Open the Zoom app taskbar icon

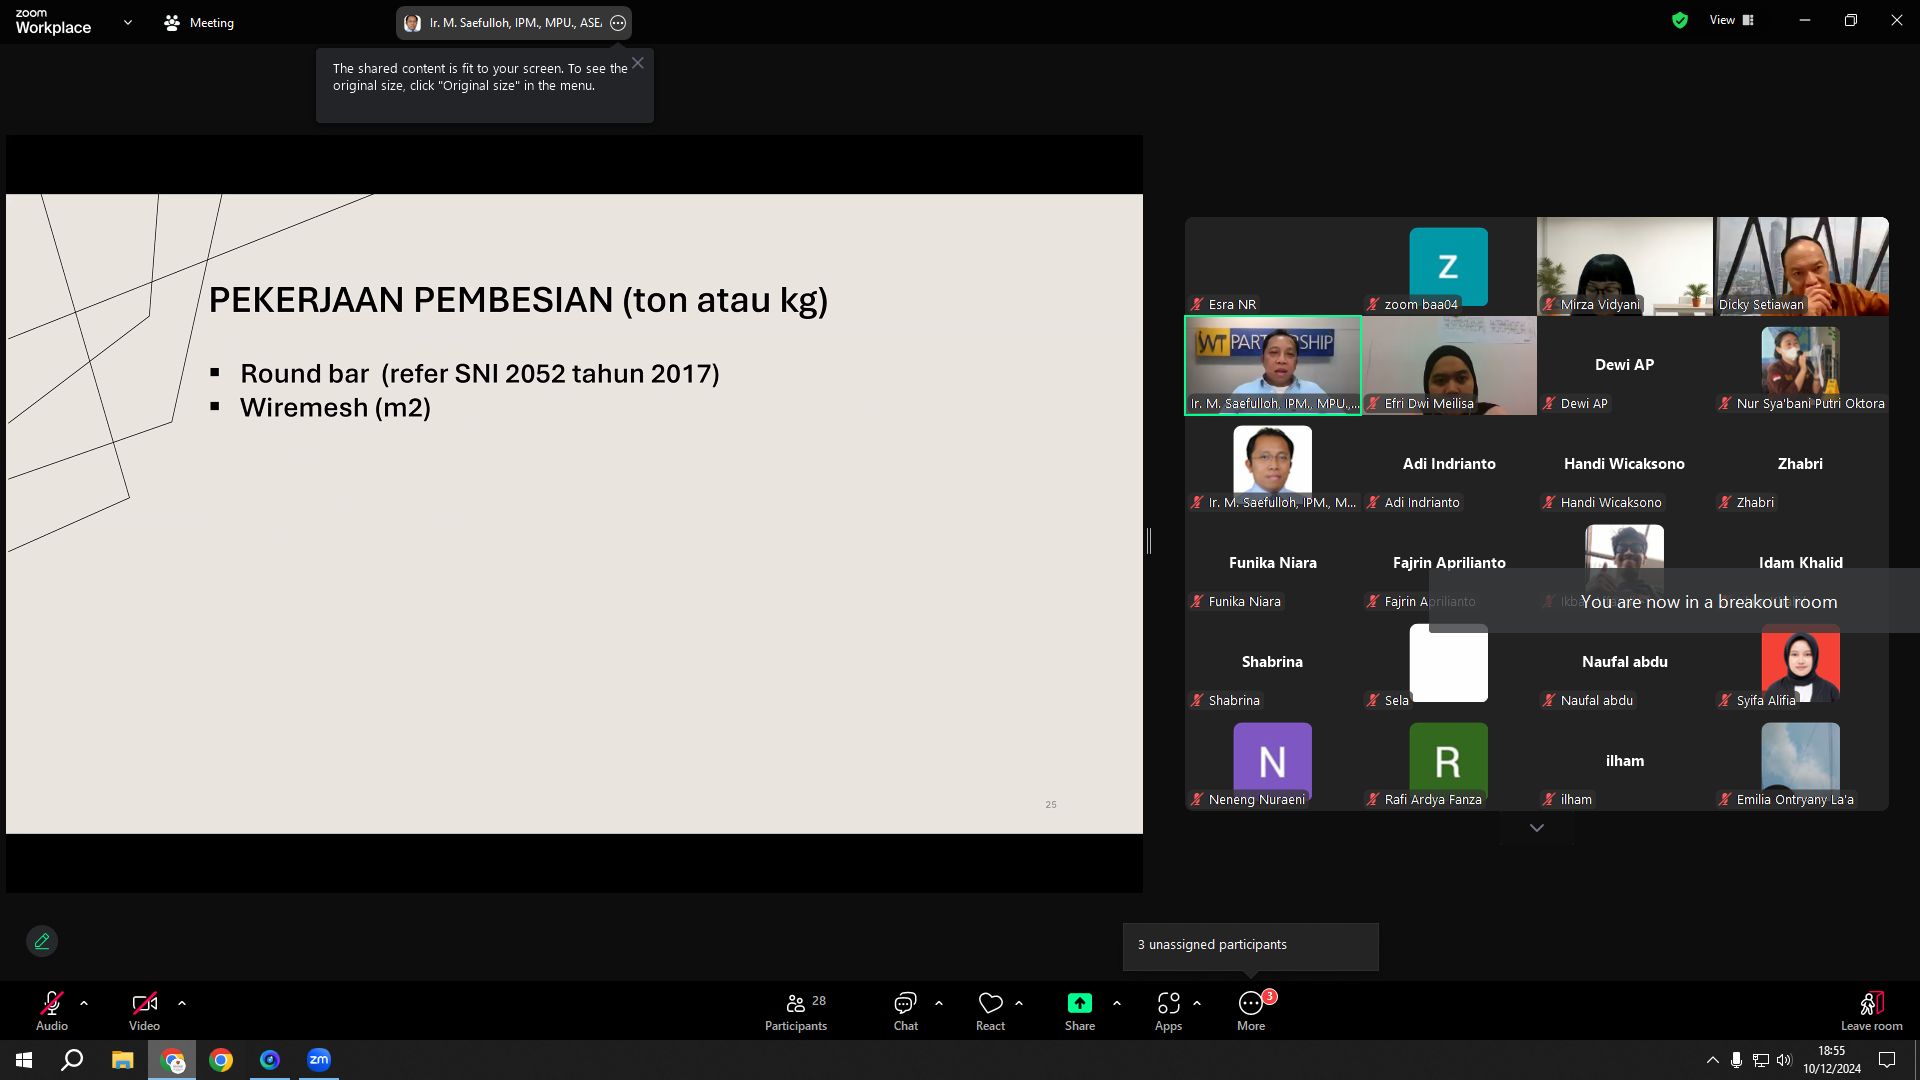pos(319,1060)
